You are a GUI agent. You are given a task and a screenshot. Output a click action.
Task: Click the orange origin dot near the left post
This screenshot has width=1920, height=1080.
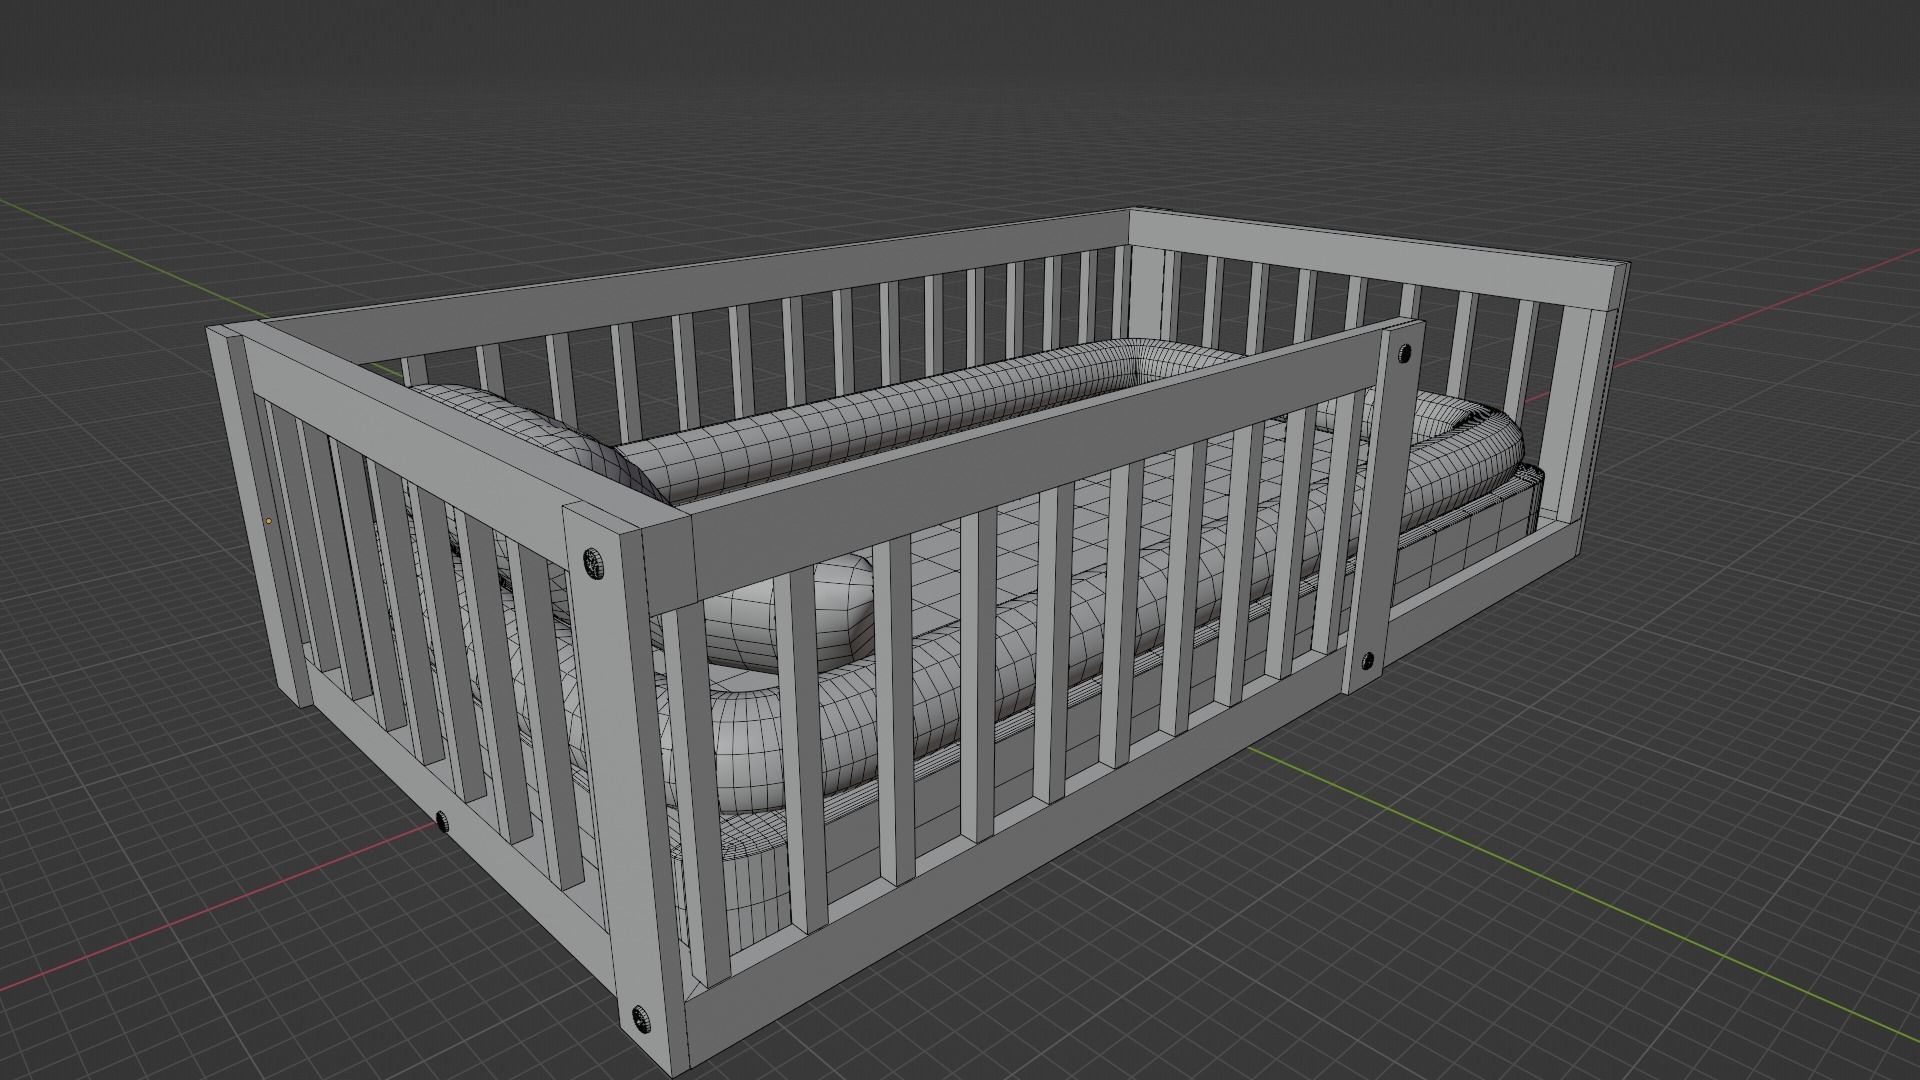pos(268,521)
